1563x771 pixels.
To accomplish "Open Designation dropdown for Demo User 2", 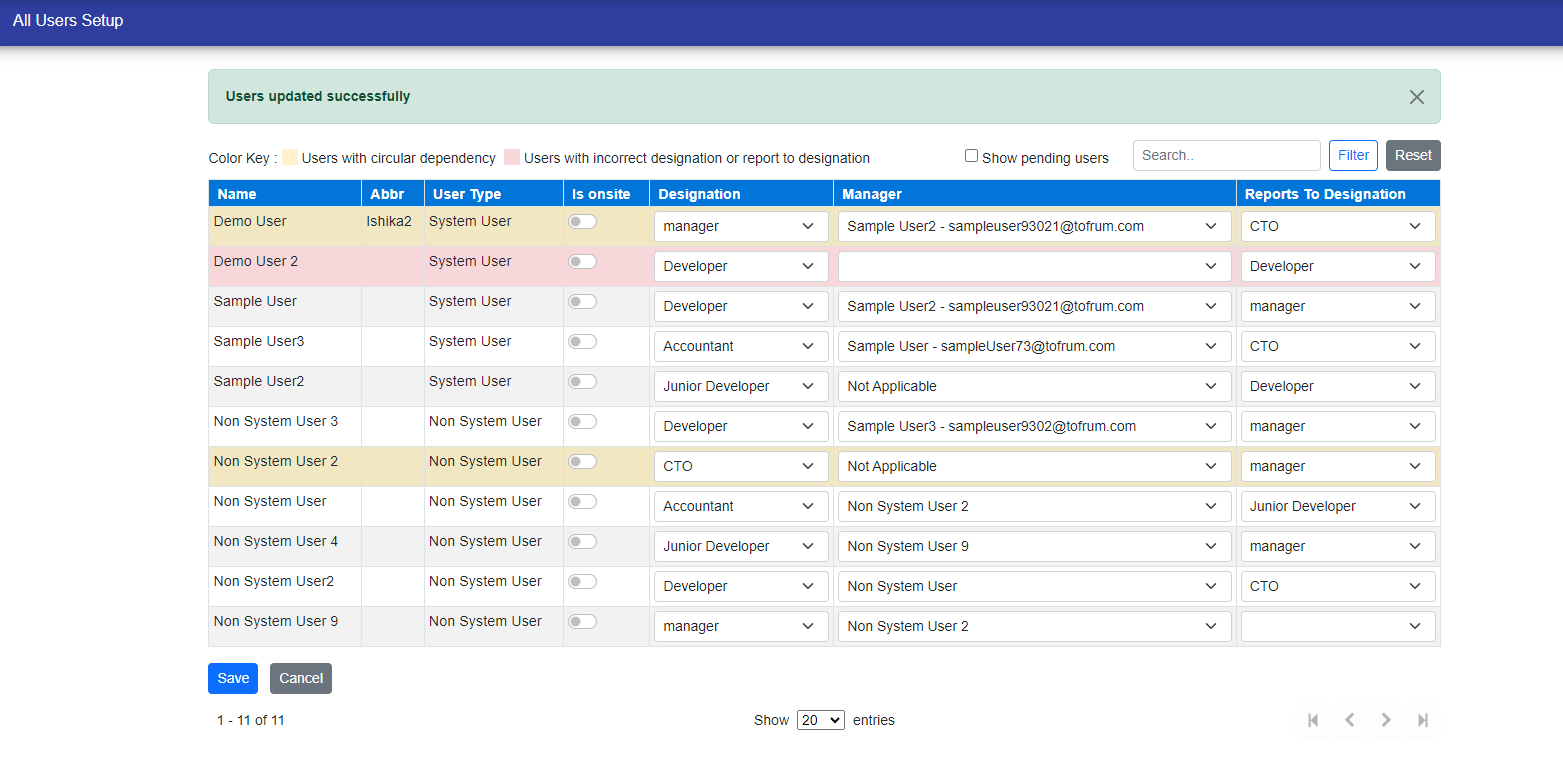I will [x=740, y=267].
